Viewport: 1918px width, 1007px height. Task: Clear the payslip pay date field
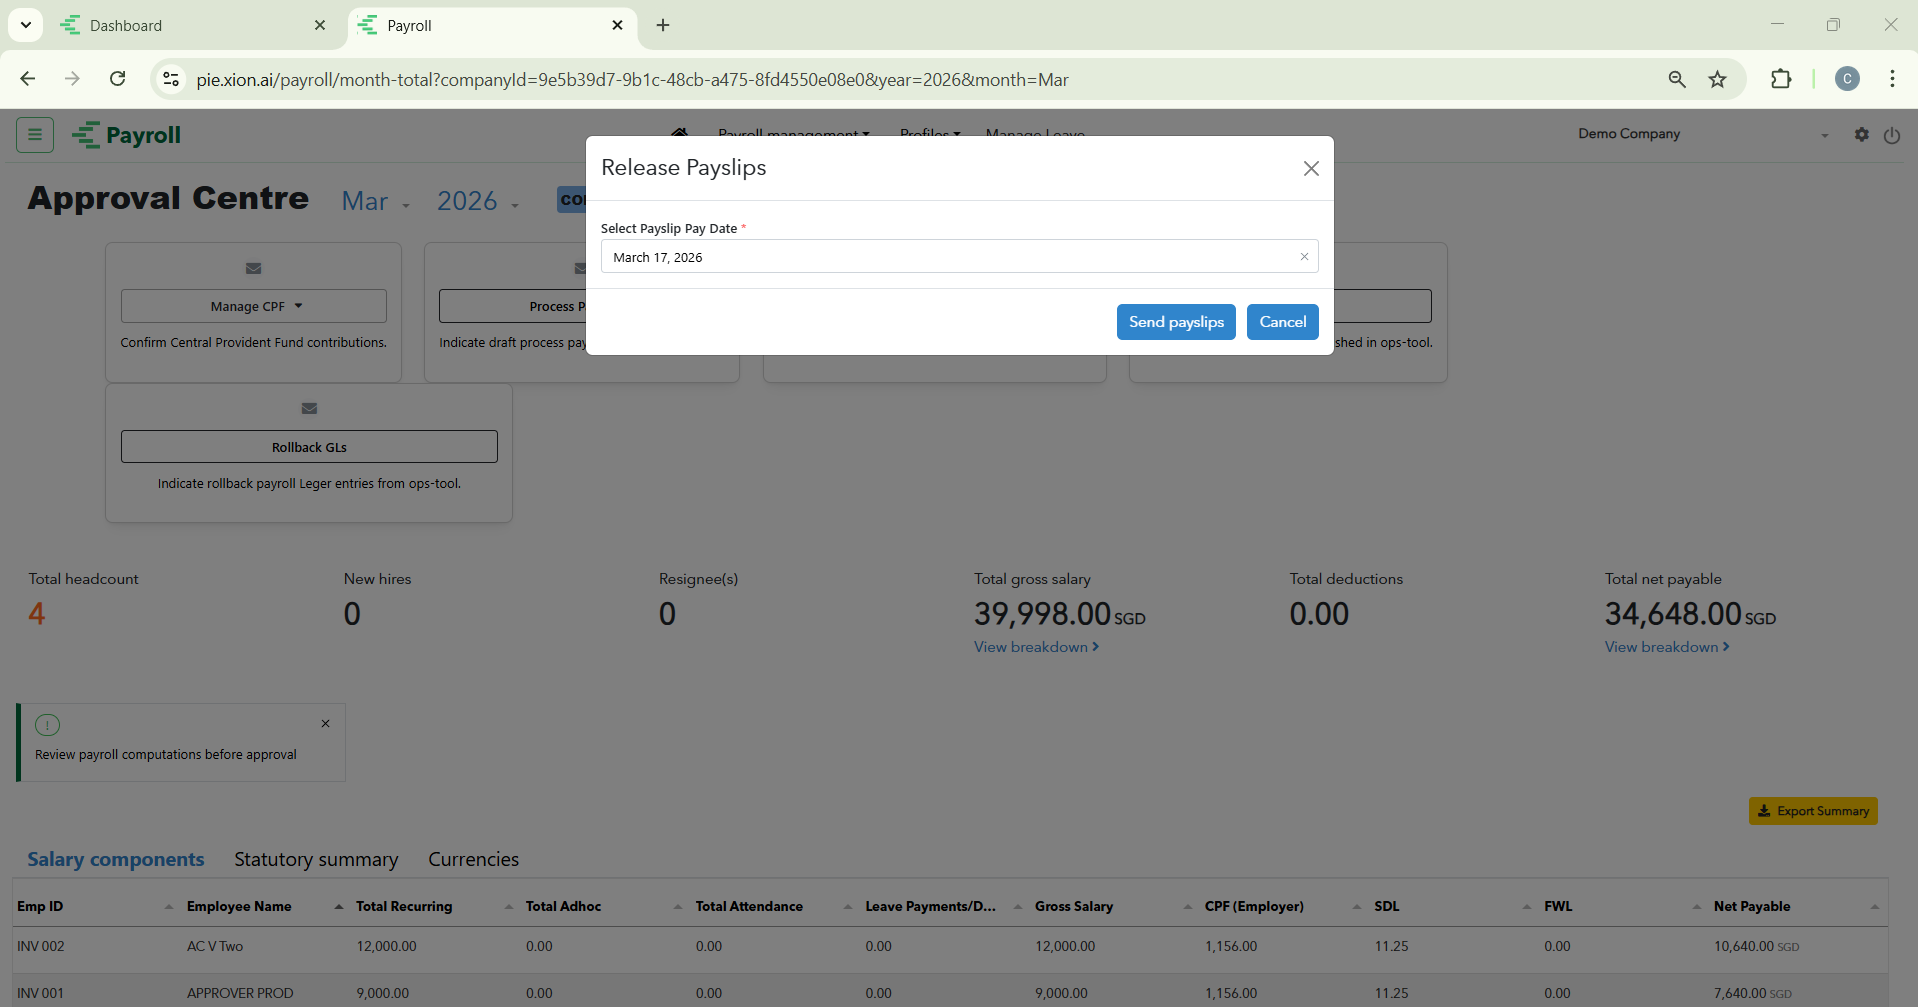1304,257
